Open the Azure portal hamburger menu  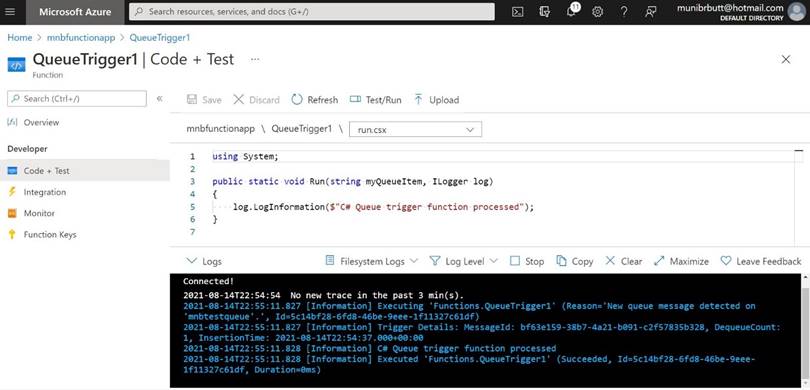10,12
